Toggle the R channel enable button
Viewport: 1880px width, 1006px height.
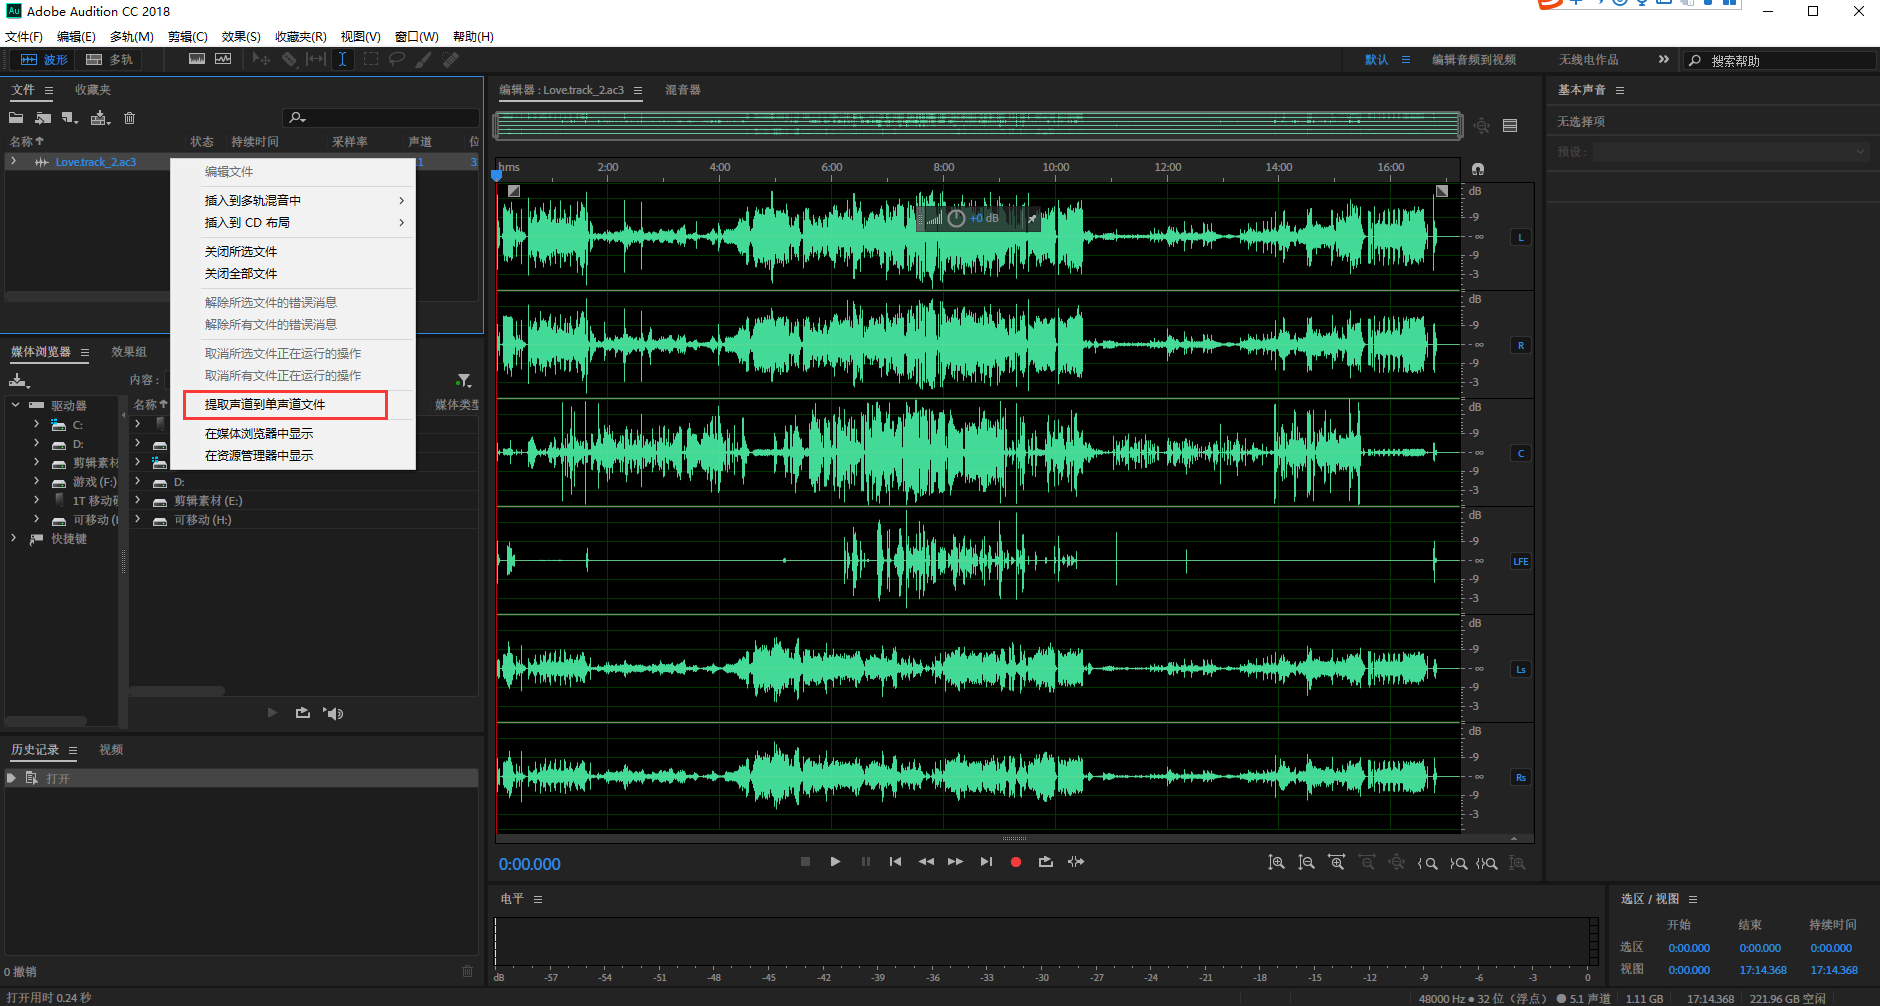[x=1521, y=346]
